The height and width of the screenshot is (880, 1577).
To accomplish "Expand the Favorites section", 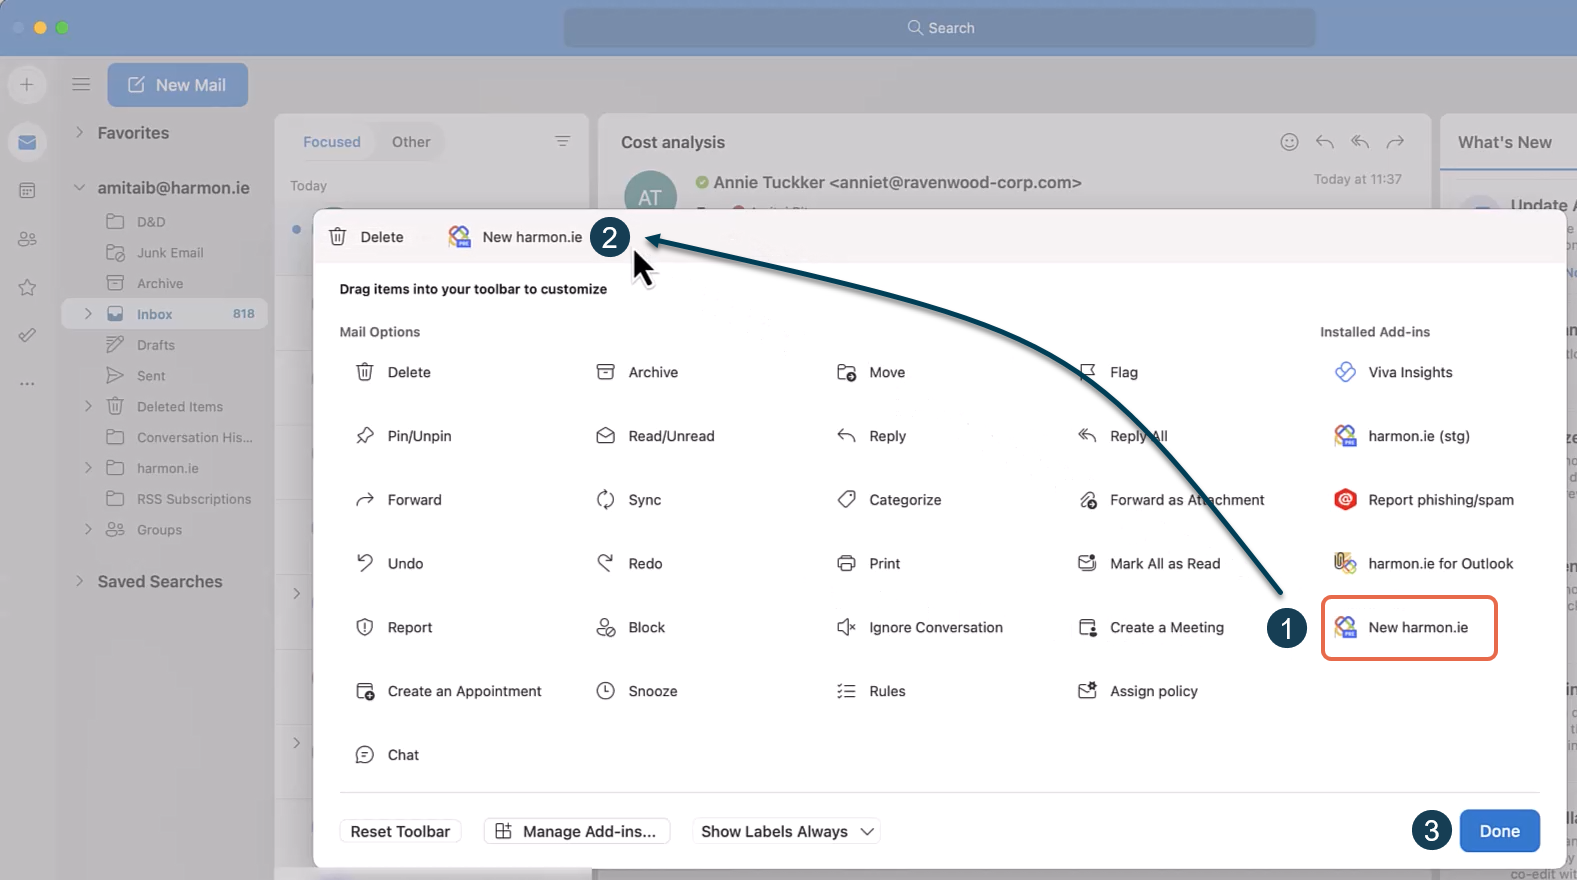I will pos(79,132).
